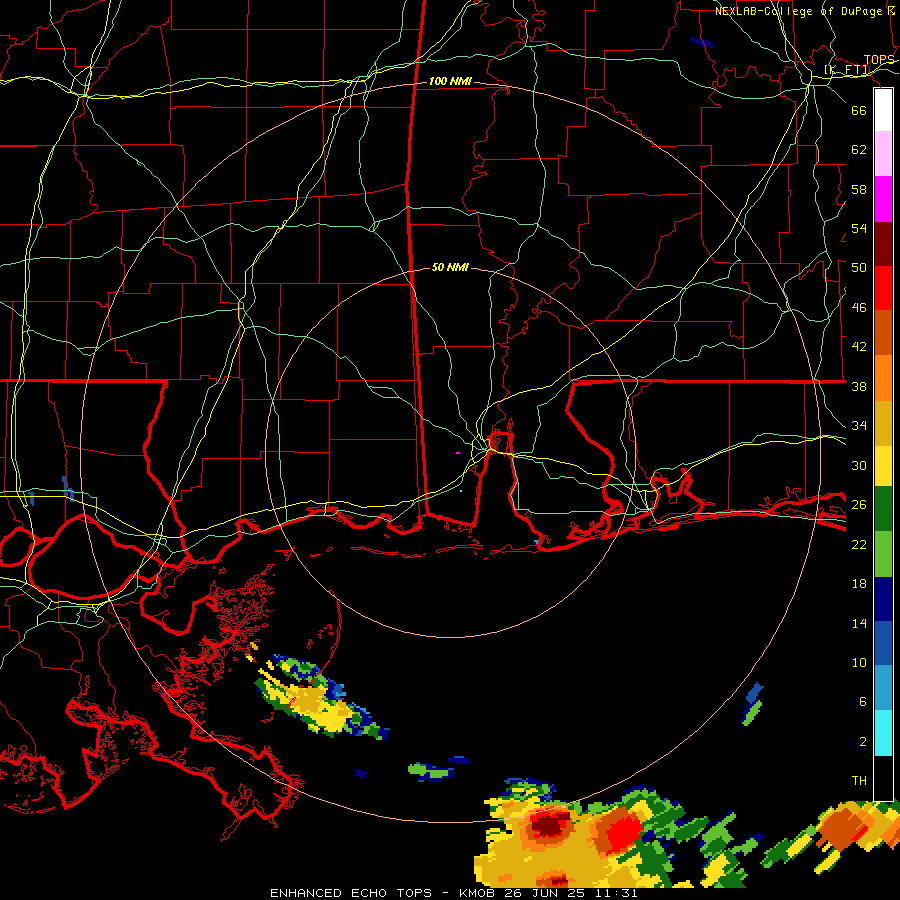Click the medium blue 10 kft legend swatch

[x=883, y=644]
